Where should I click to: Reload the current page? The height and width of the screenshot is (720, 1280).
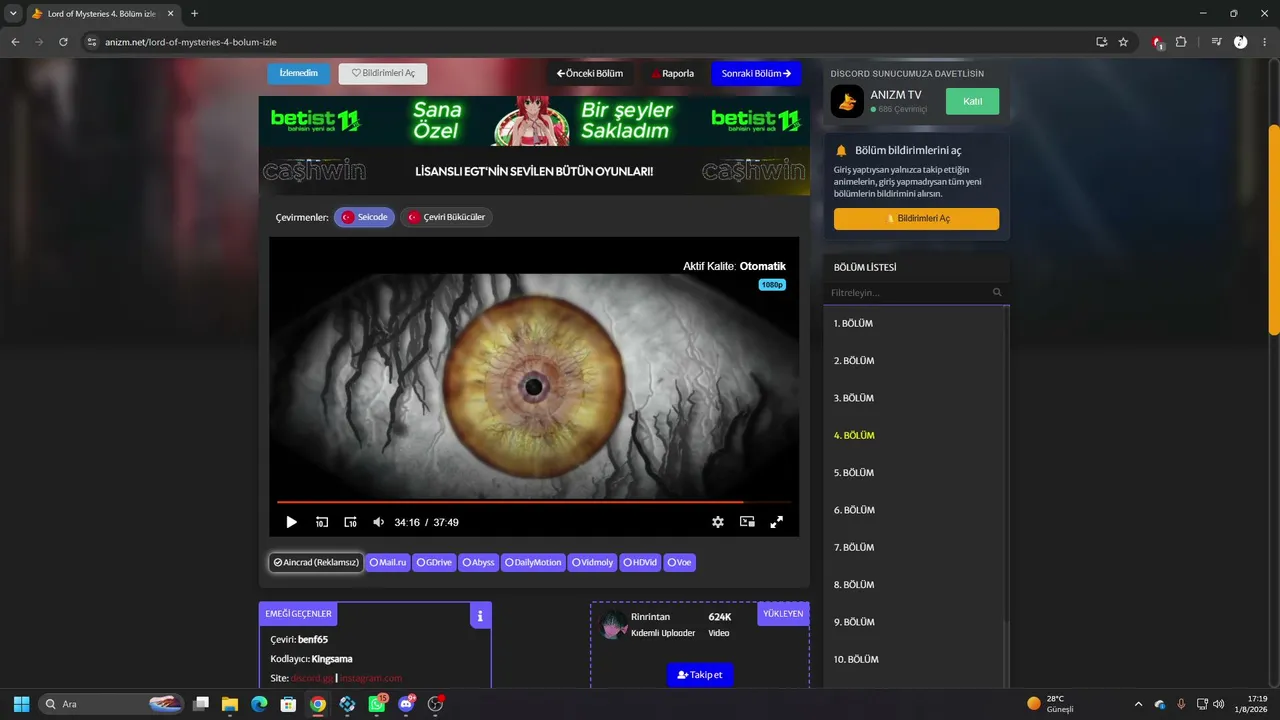(x=63, y=42)
